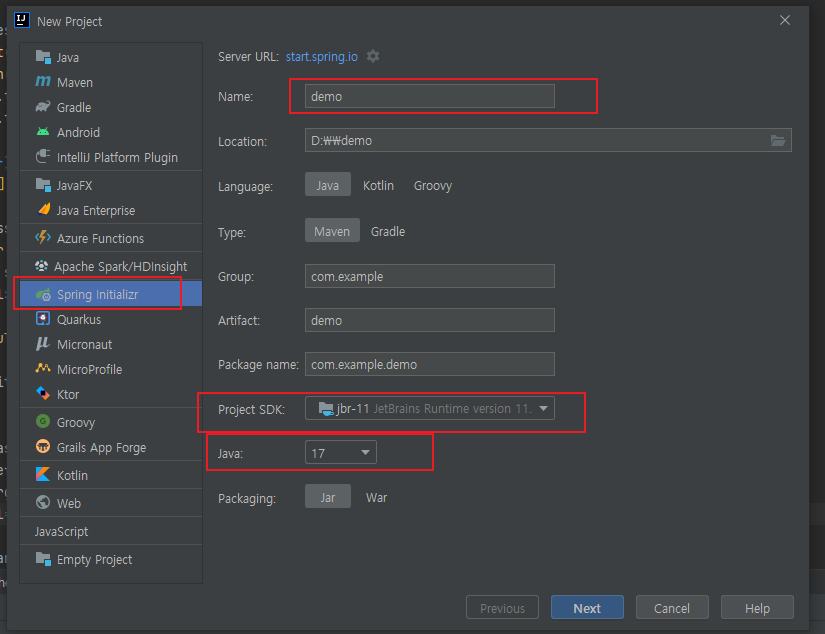Set packaging to Jar
Viewport: 825px width, 634px height.
(328, 497)
